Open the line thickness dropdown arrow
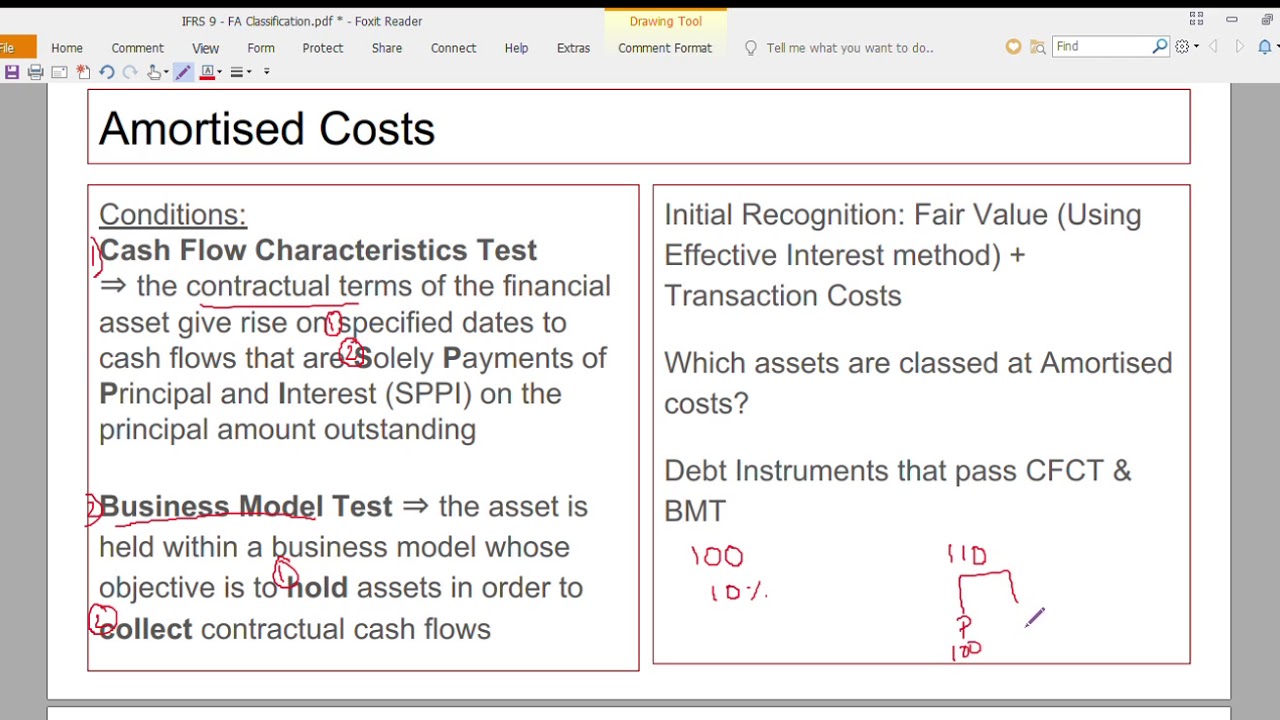 (249, 72)
